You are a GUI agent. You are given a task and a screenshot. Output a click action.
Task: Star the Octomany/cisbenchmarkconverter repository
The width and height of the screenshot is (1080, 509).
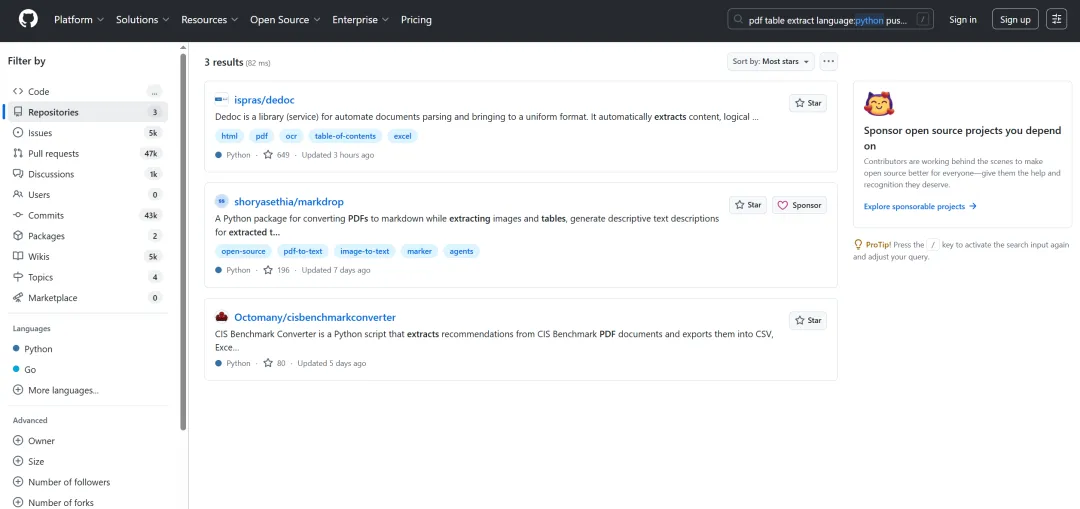click(x=807, y=320)
